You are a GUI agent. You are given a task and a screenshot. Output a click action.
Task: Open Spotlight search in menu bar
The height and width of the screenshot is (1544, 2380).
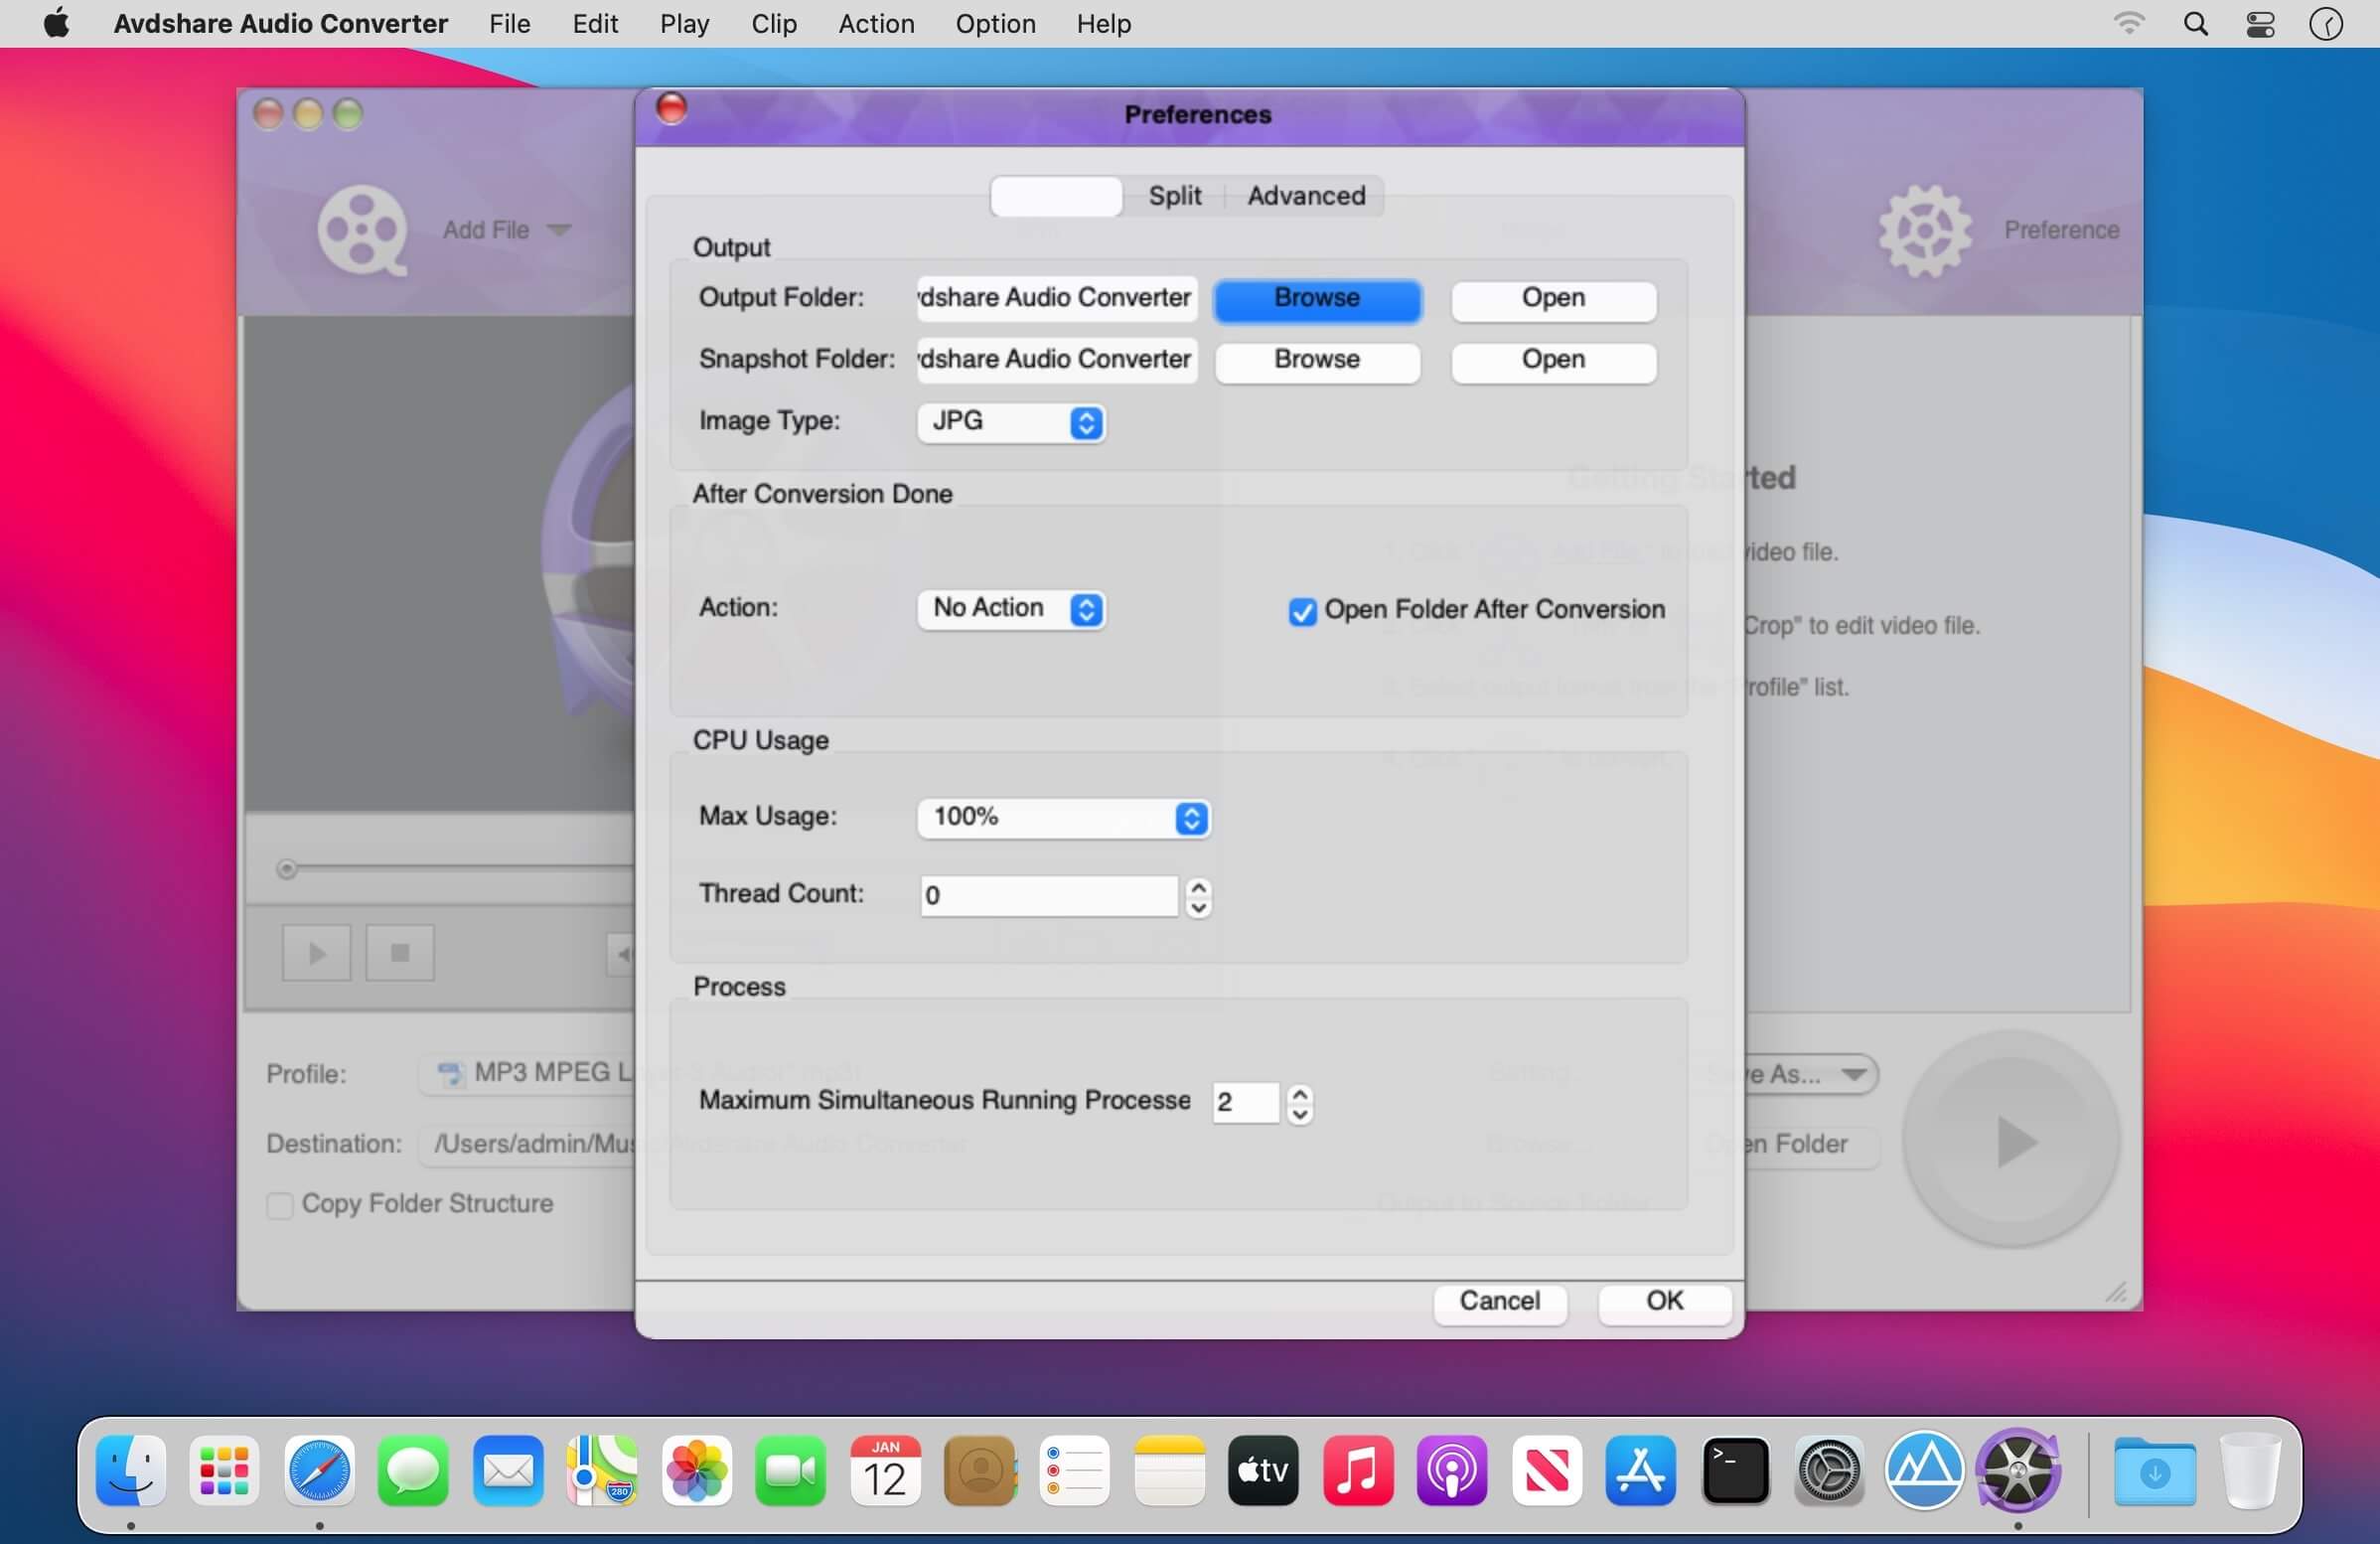tap(2195, 24)
